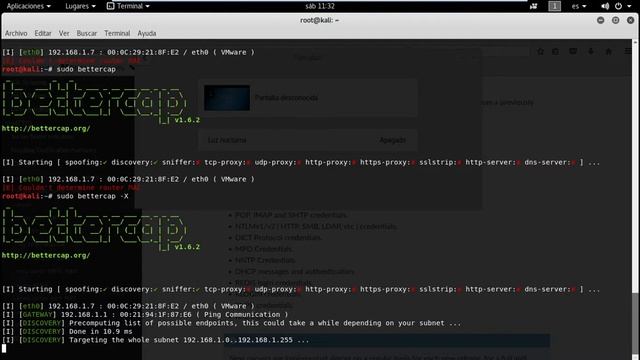
Task: Click the terminal scrollbar up arrow
Action: [x=635, y=42]
